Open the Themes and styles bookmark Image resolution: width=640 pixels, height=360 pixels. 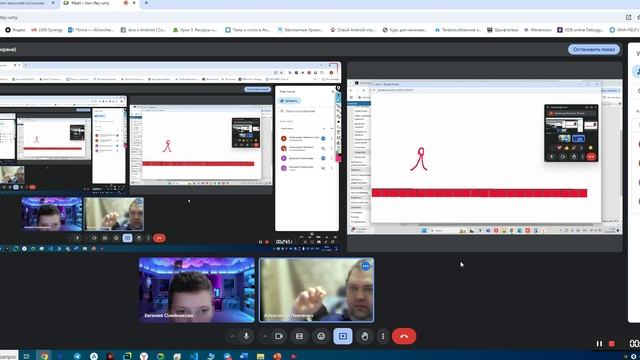(x=248, y=30)
